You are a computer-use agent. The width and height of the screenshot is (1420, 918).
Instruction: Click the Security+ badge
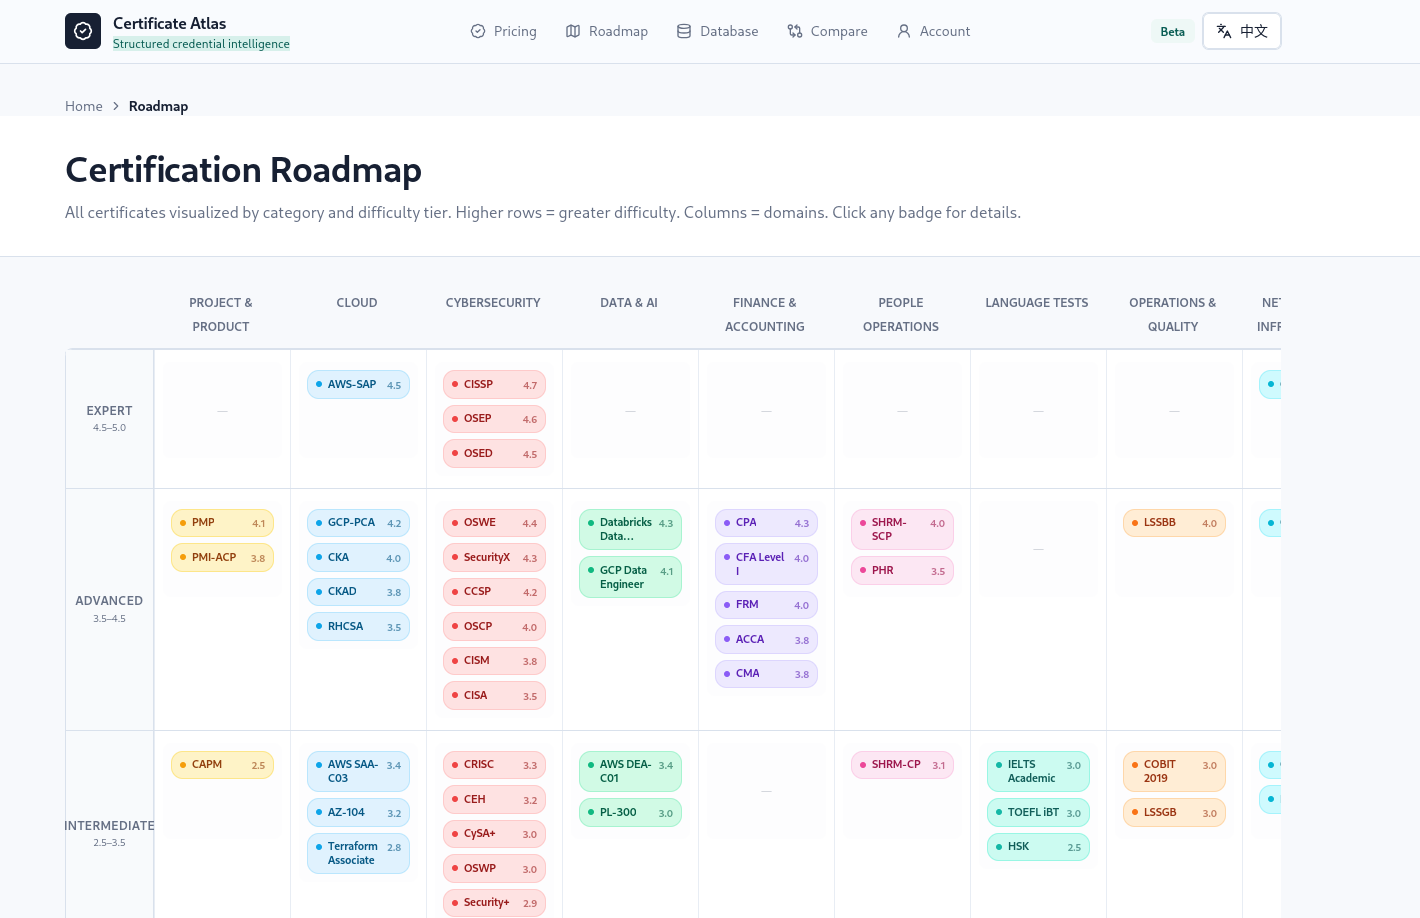[x=494, y=903]
